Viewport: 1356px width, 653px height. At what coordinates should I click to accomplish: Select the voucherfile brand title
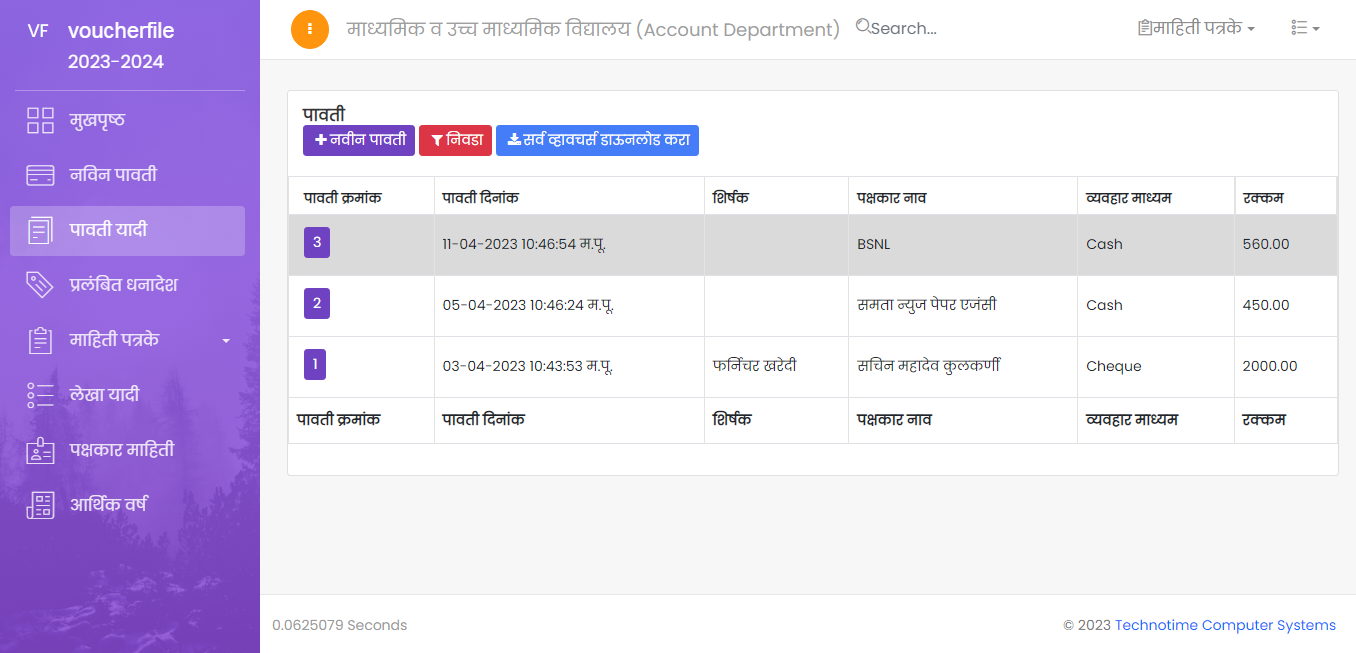pyautogui.click(x=121, y=31)
